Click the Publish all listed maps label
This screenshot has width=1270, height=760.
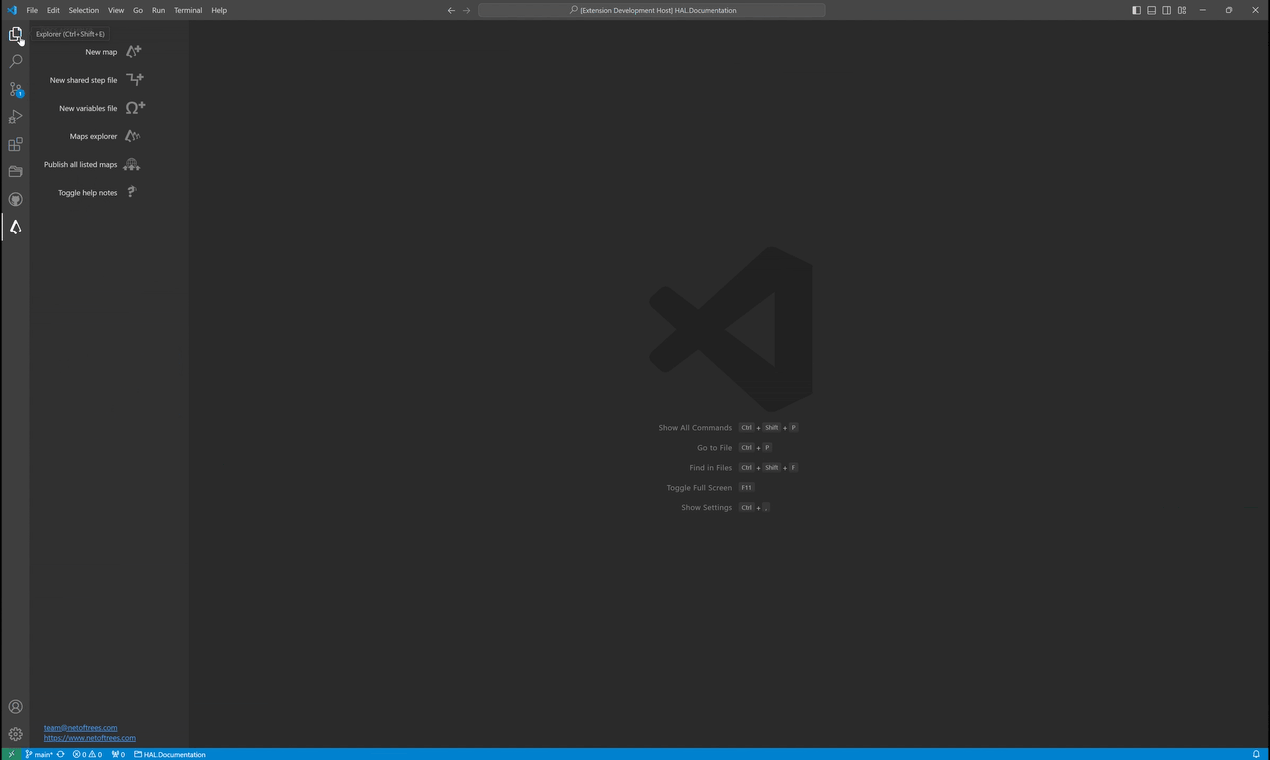pyautogui.click(x=80, y=164)
